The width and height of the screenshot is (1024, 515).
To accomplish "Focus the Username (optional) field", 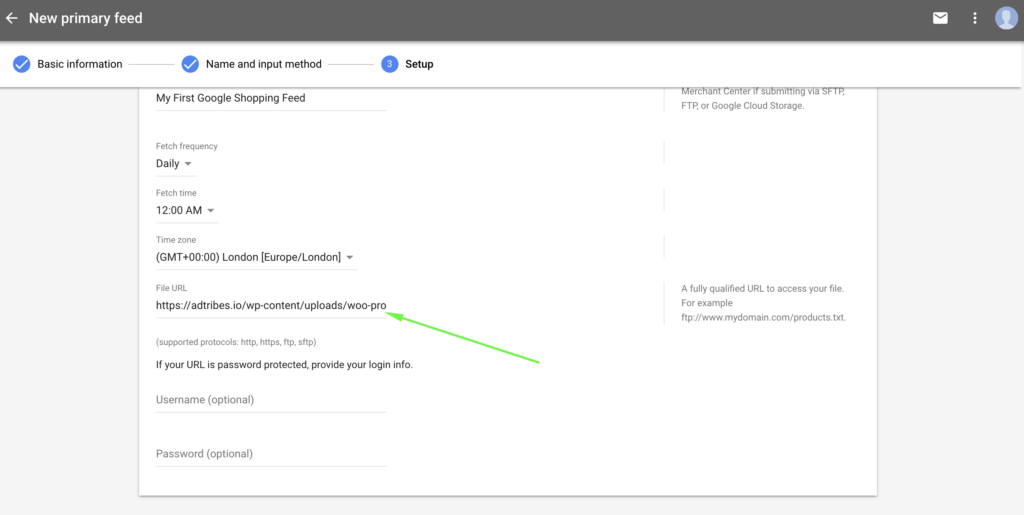I will 270,400.
